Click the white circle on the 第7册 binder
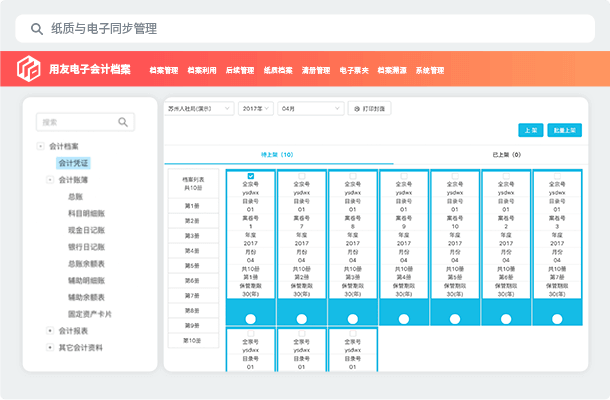 (557, 318)
